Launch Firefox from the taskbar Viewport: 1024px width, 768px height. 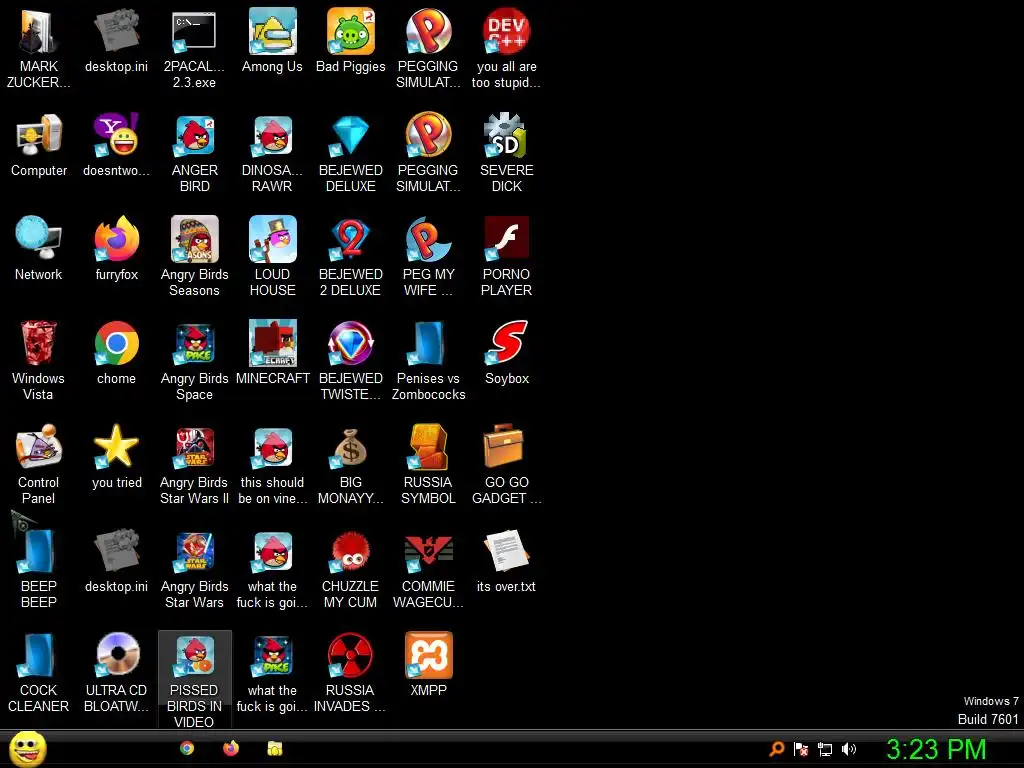[x=231, y=748]
